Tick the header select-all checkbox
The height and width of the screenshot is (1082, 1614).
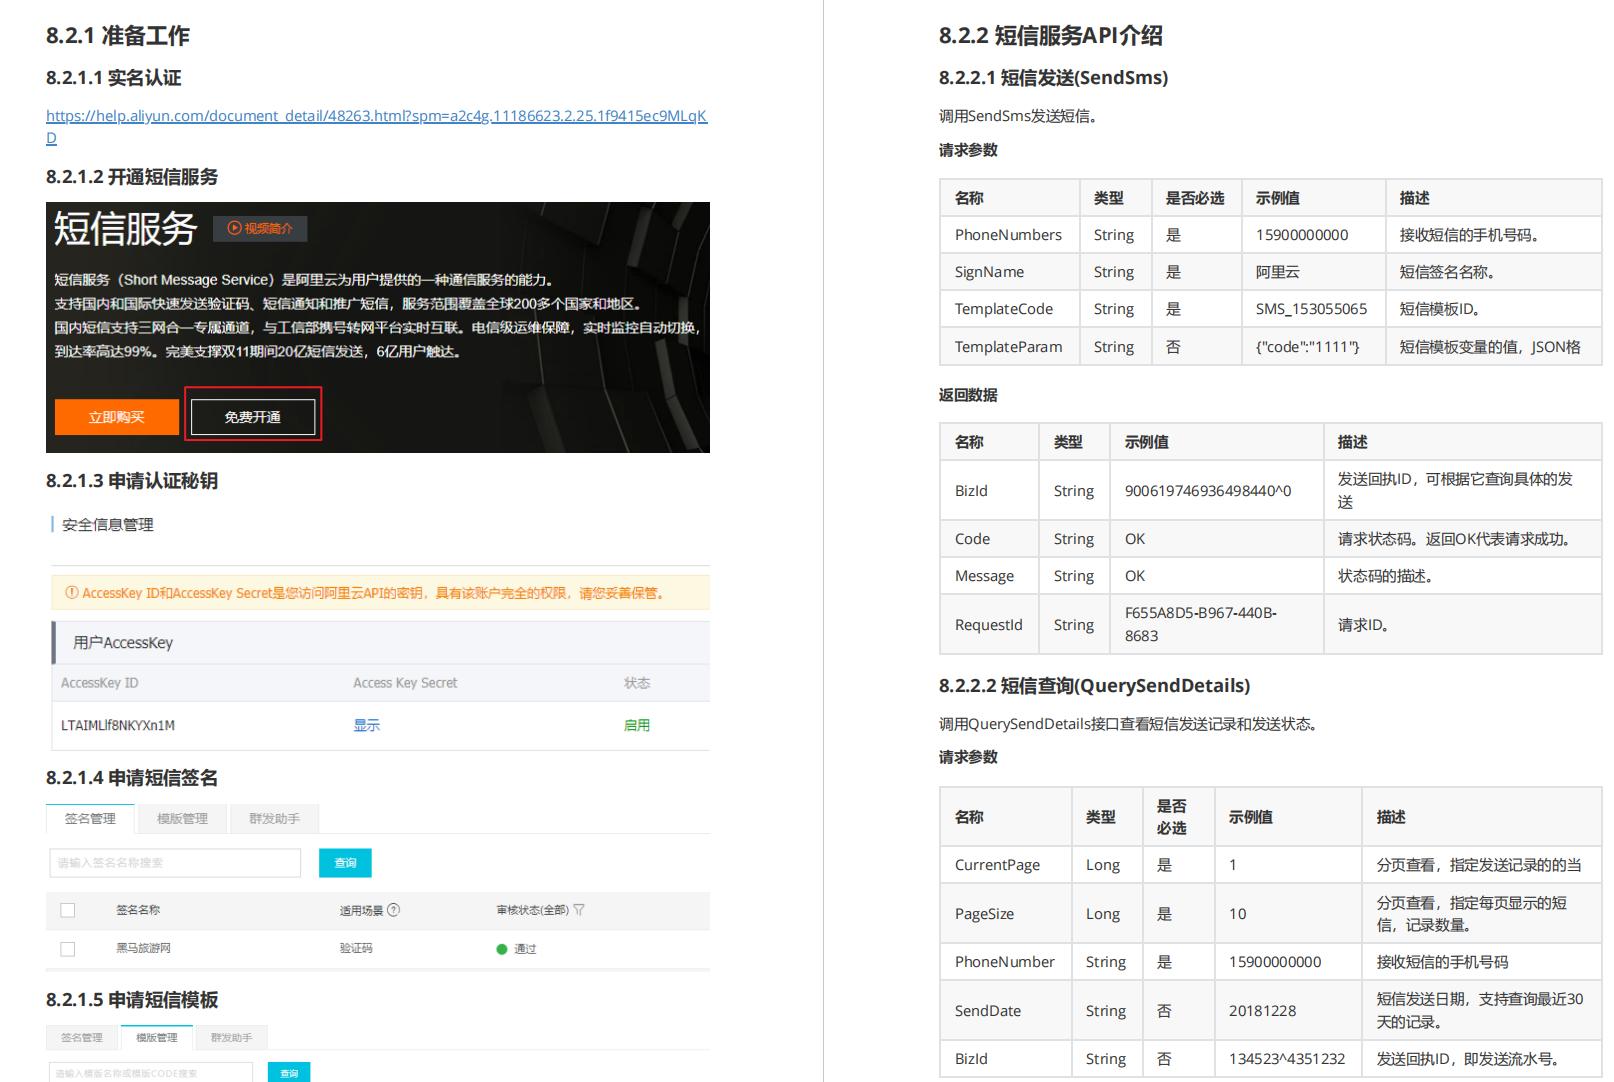[x=68, y=910]
